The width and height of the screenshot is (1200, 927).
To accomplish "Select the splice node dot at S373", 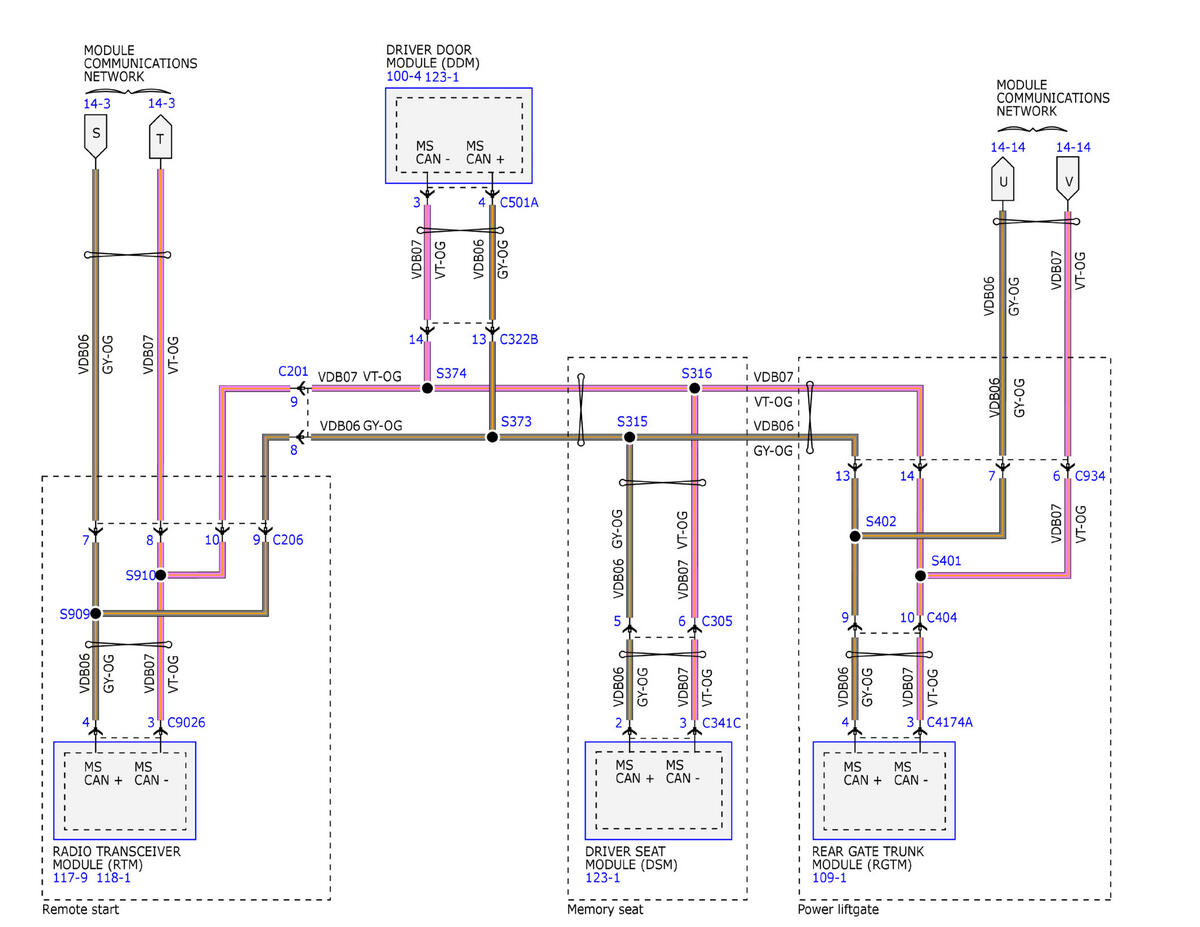I will (492, 437).
